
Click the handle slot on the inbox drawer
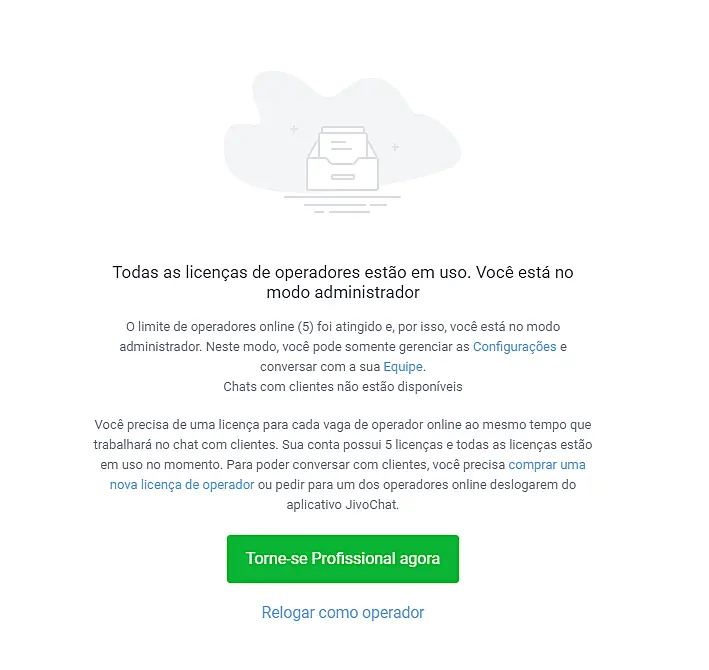[342, 177]
